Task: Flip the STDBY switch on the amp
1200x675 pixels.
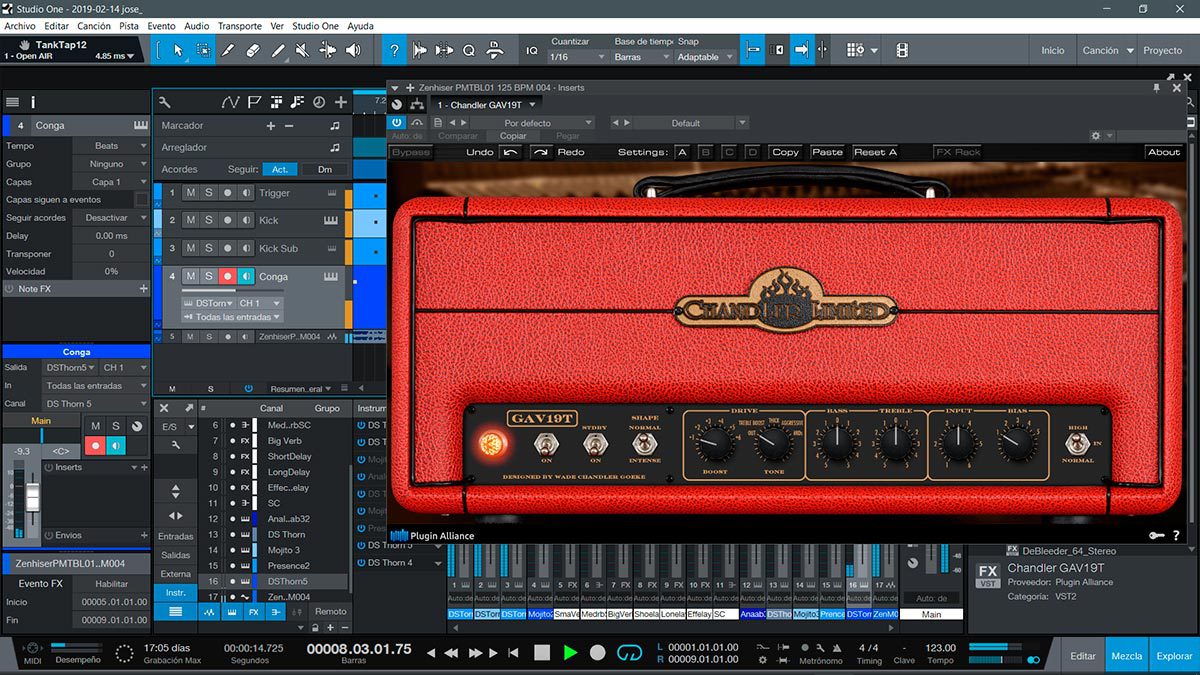Action: [x=594, y=444]
